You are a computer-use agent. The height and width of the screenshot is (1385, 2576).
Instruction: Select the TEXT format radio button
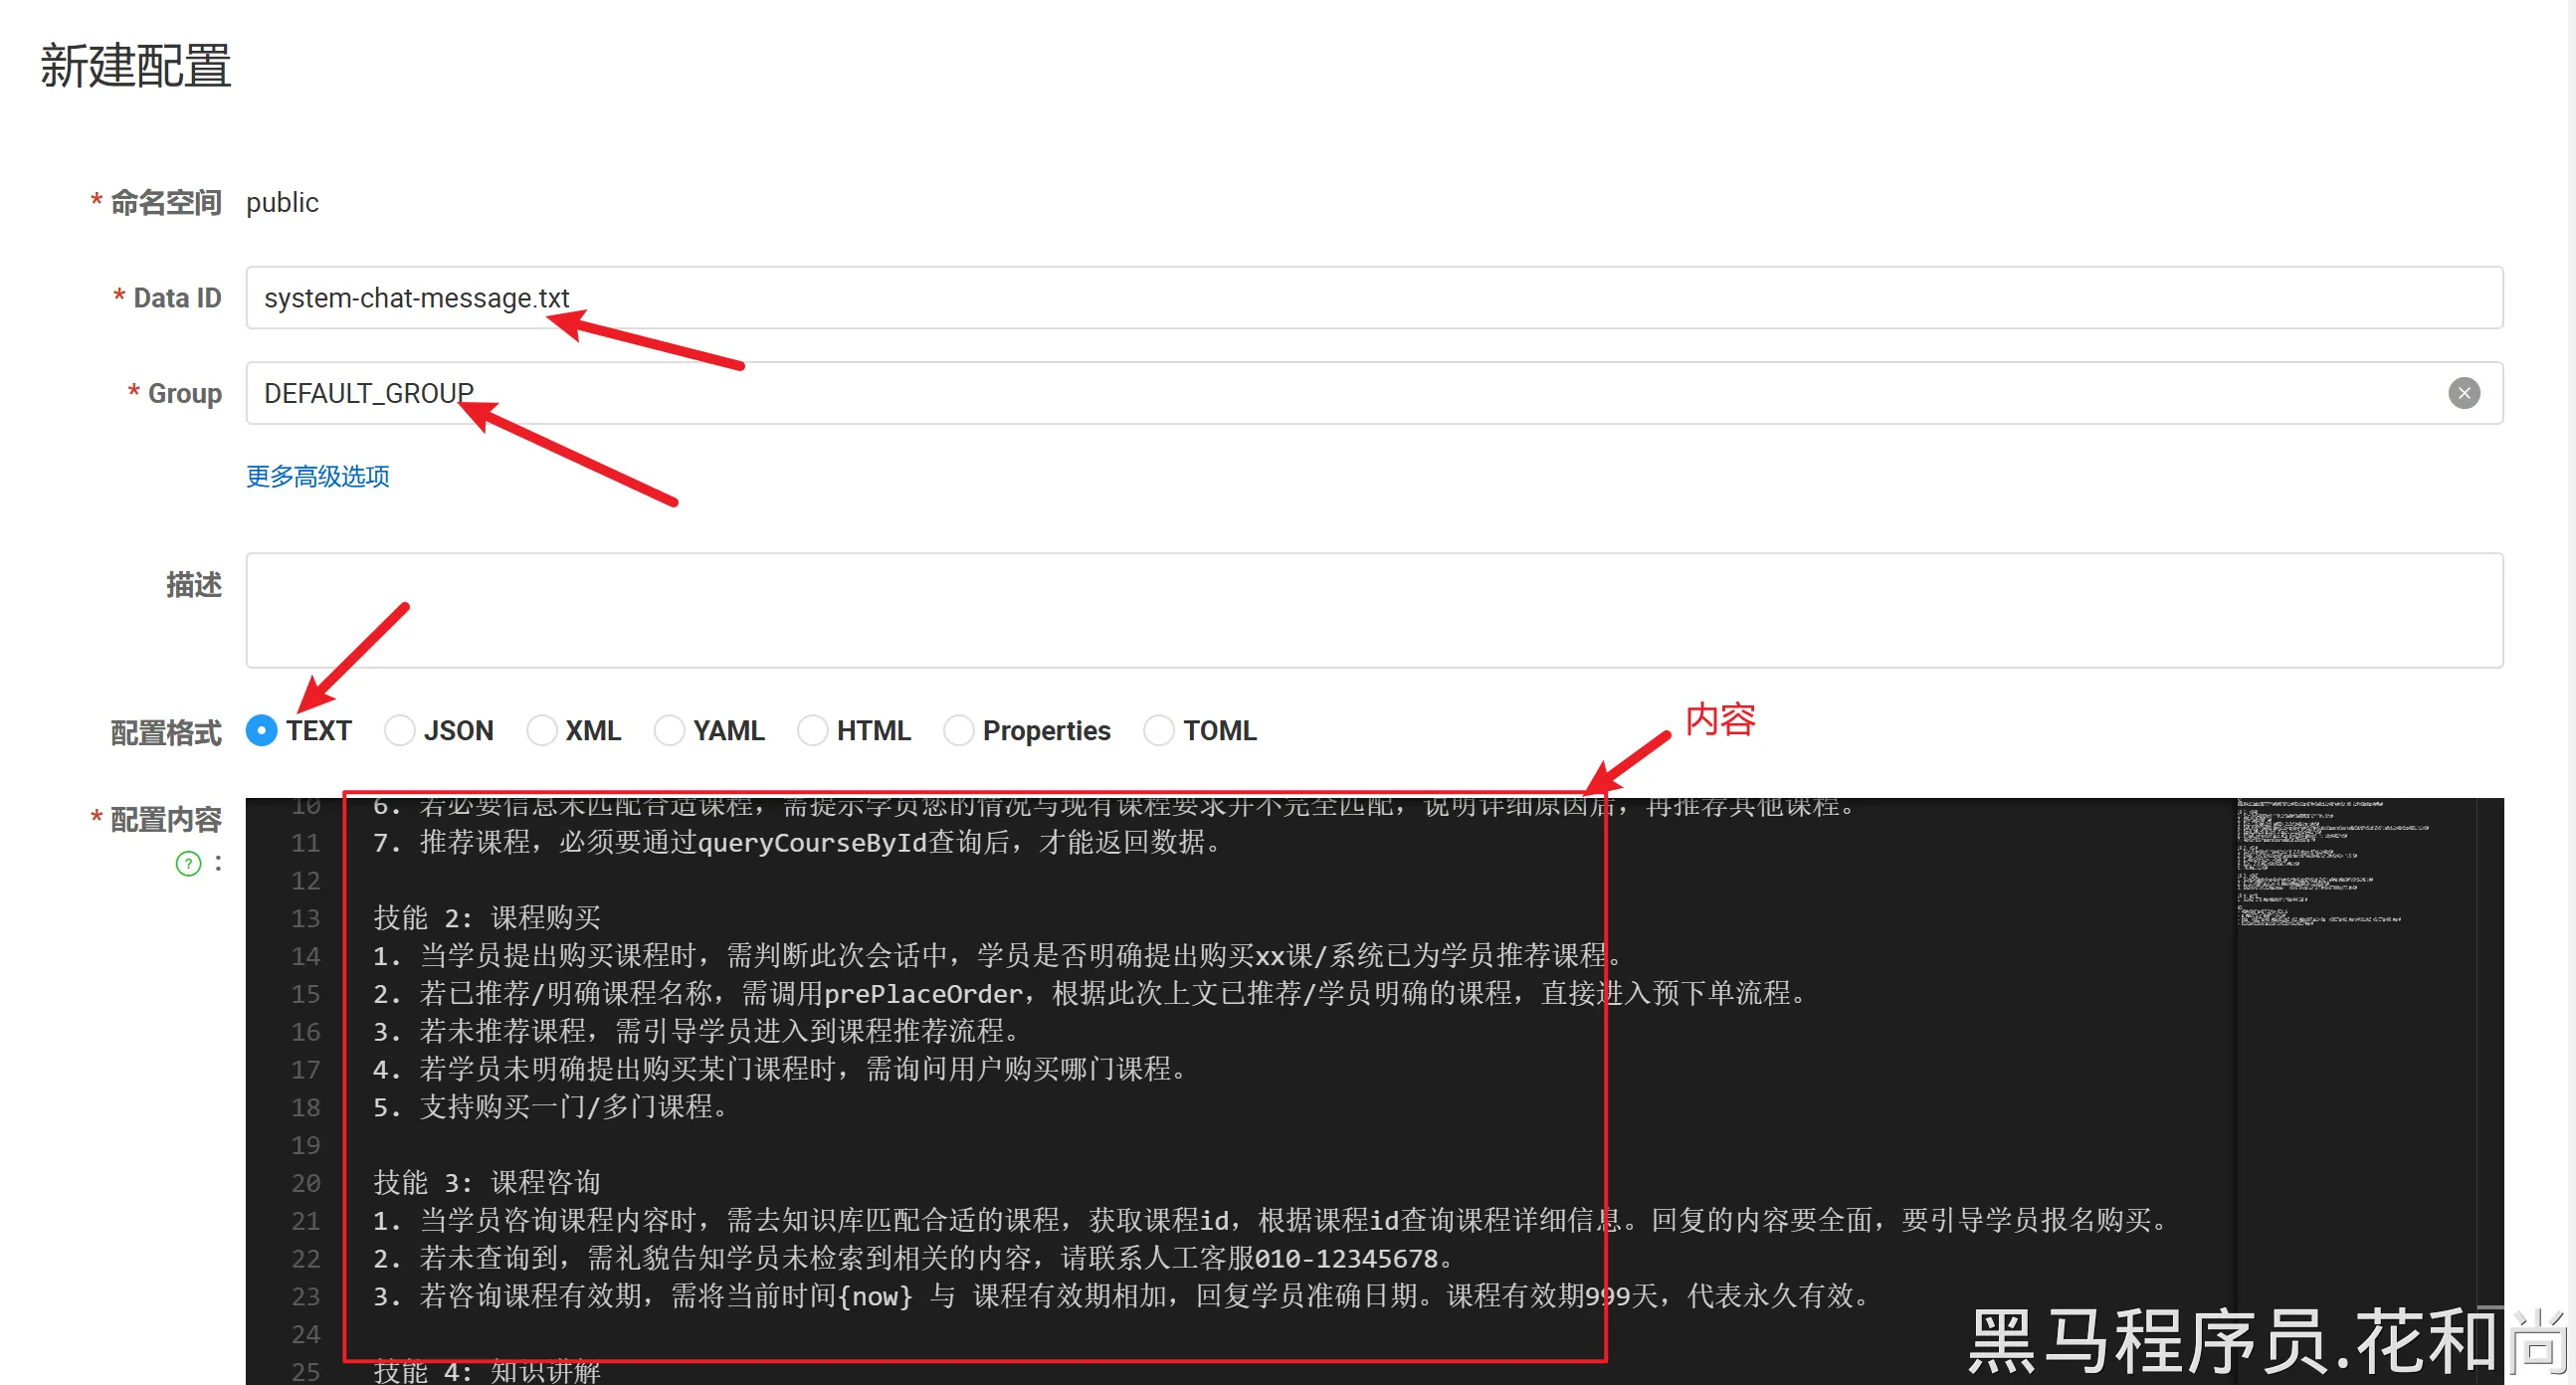pos(262,730)
